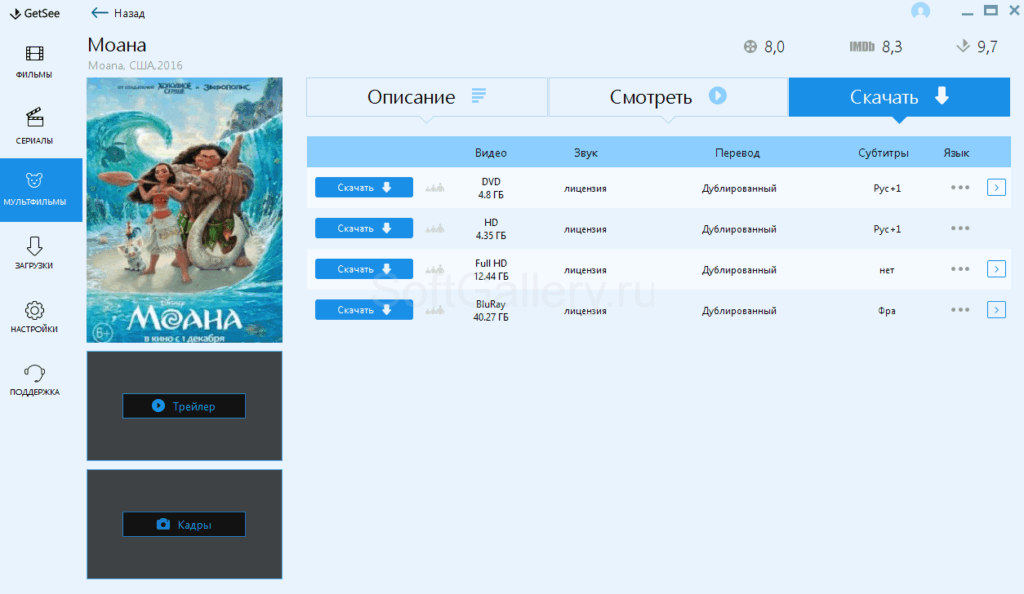Viewport: 1024px width, 594px height.
Task: Switch to the Описание tab
Action: (x=426, y=97)
